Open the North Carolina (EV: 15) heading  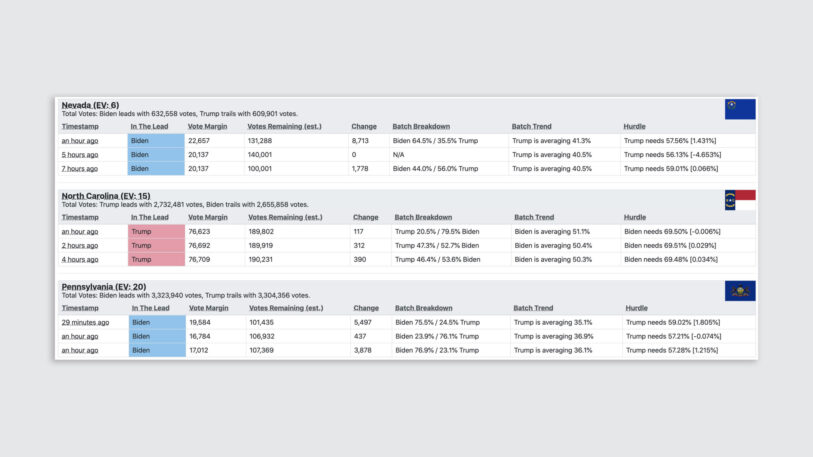coord(106,196)
